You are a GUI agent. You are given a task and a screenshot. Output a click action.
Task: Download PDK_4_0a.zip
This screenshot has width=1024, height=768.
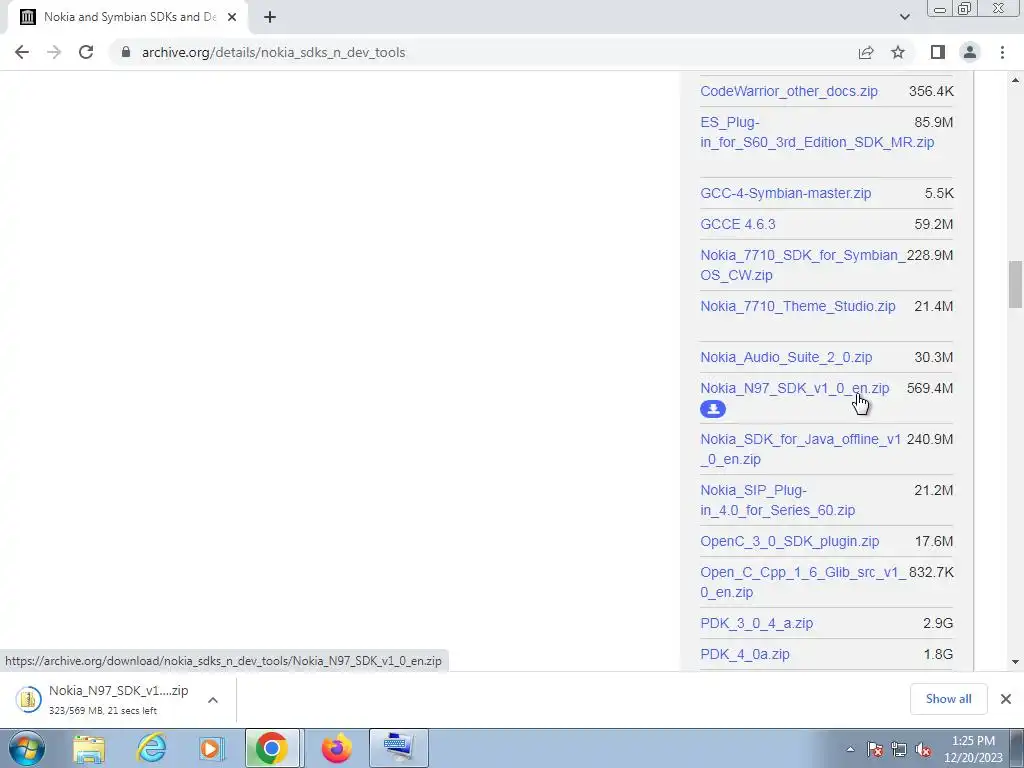(x=744, y=654)
